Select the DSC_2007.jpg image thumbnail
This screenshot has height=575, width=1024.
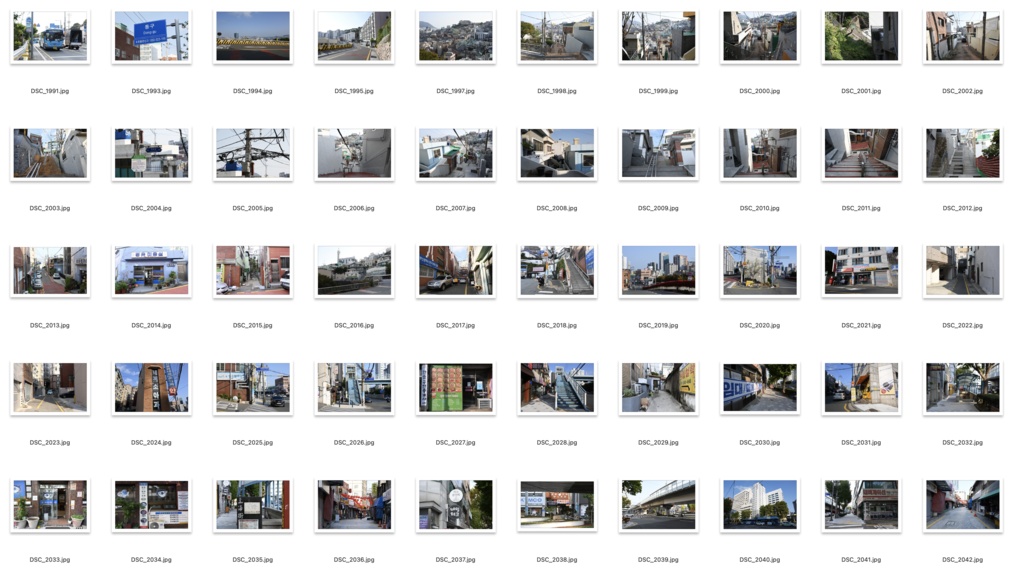456,154
